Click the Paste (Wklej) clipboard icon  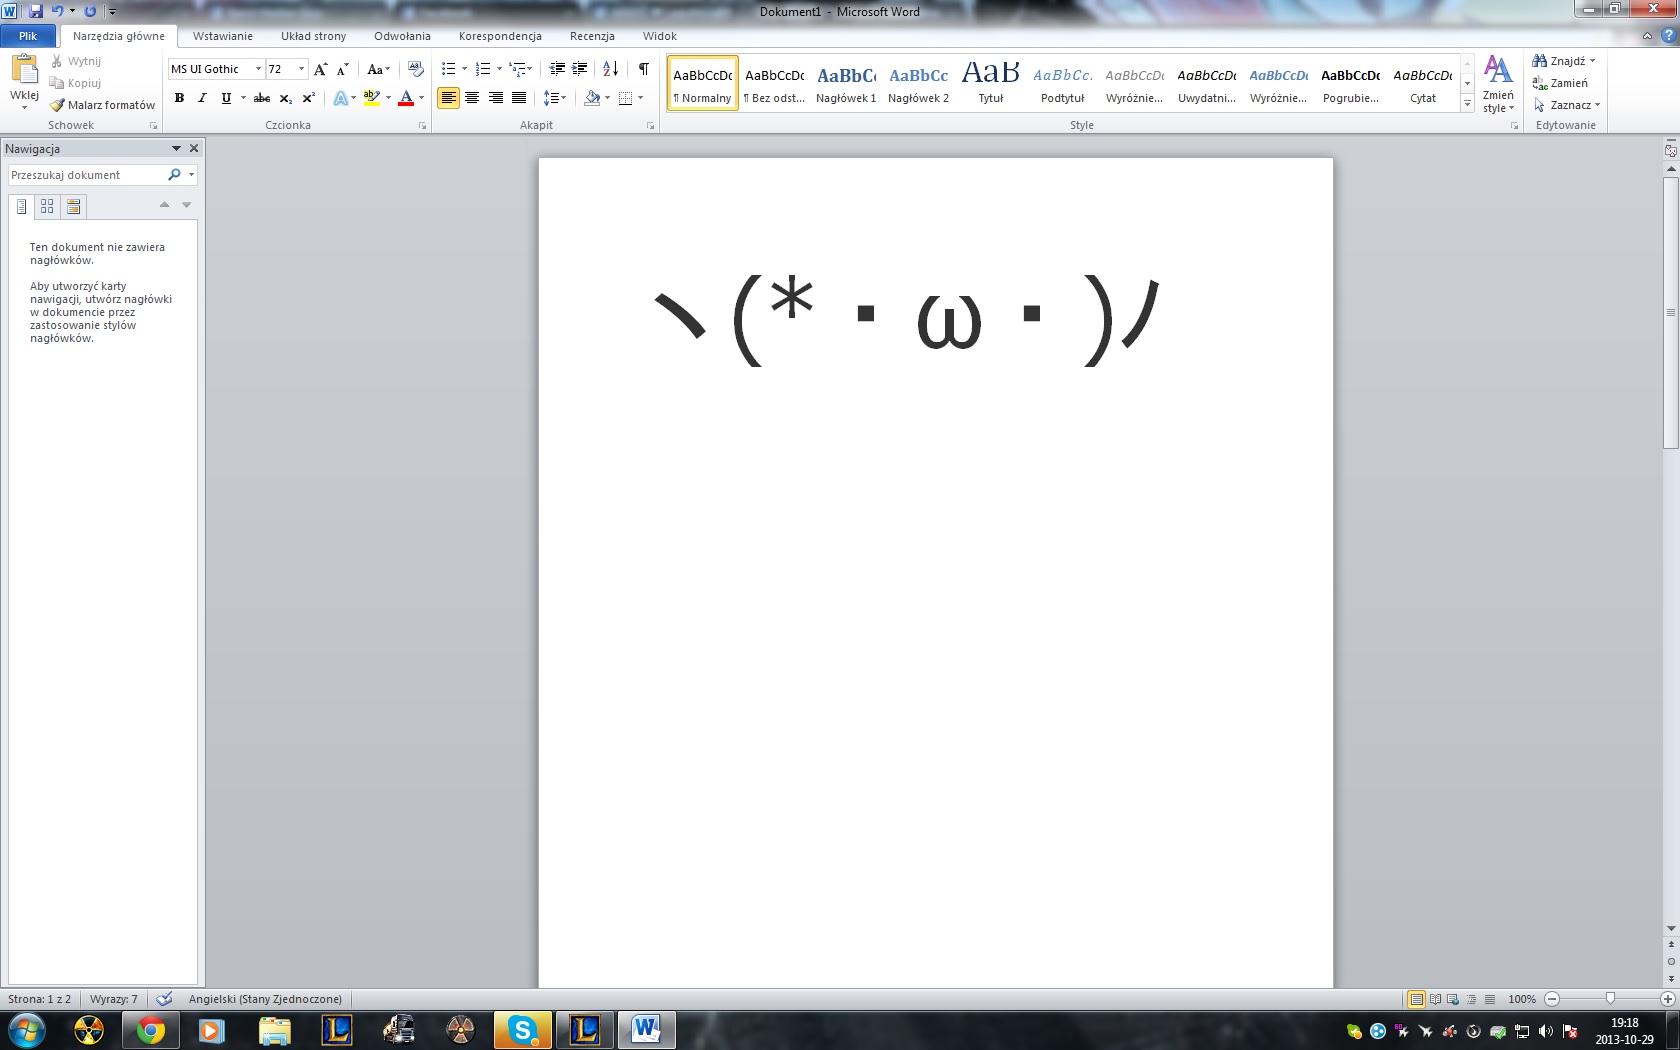[24, 70]
